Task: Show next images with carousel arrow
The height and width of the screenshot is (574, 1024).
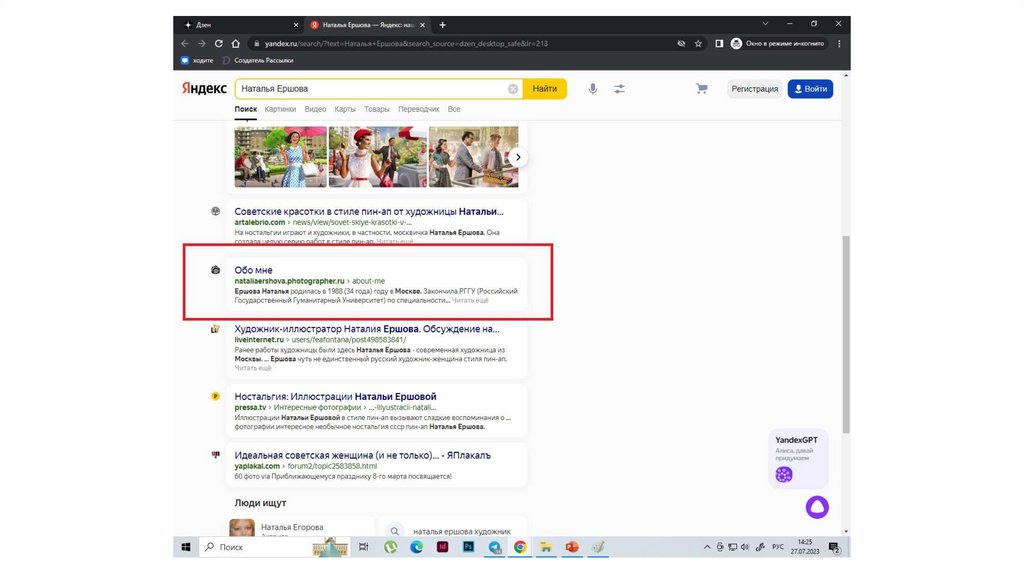Action: [x=517, y=157]
